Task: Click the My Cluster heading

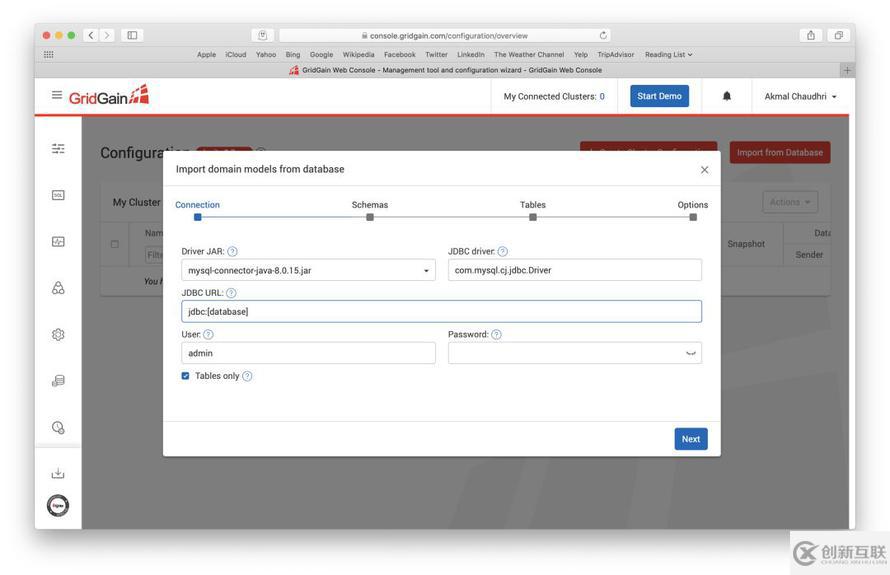Action: click(136, 202)
